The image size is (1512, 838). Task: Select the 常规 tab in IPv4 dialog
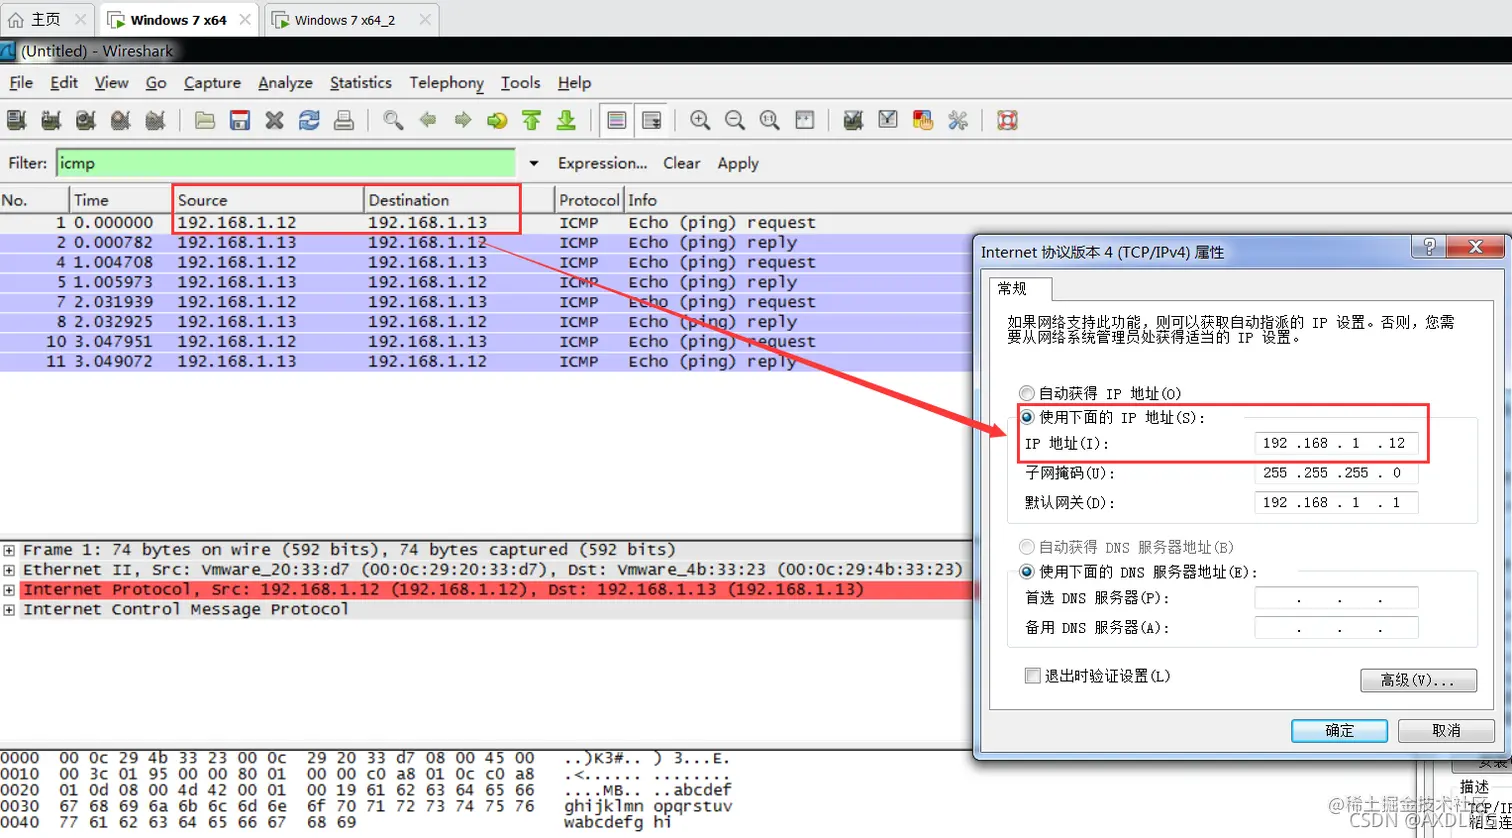point(1020,289)
